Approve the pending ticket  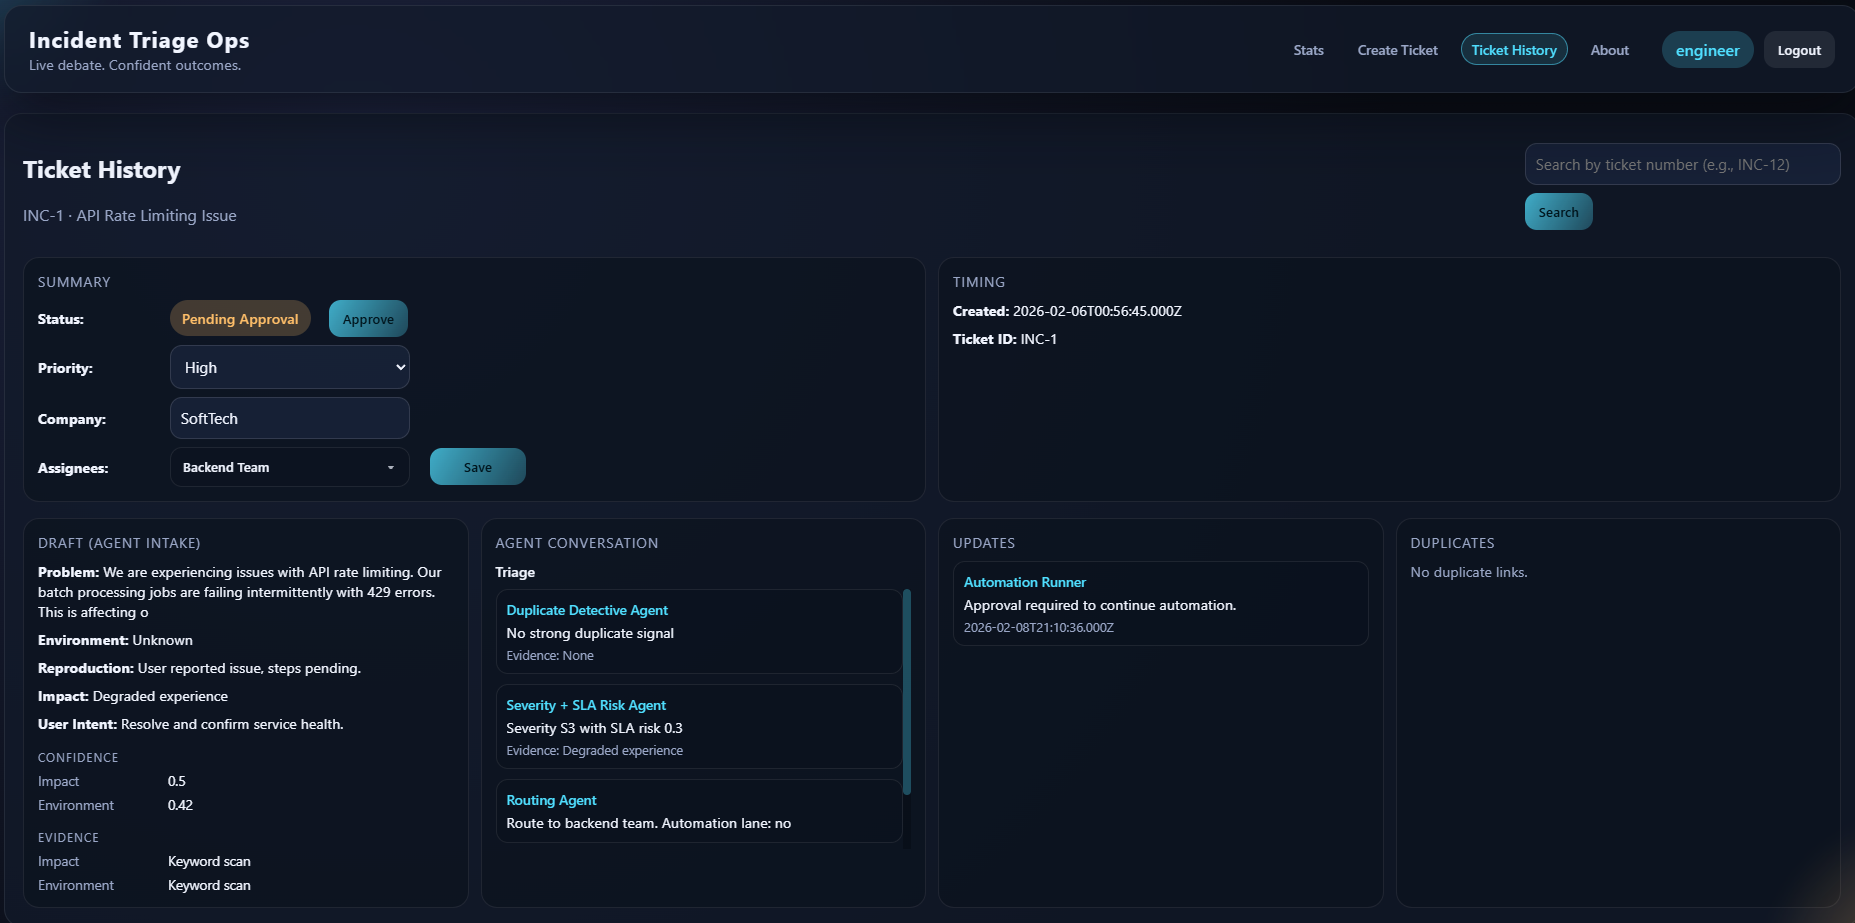(368, 319)
